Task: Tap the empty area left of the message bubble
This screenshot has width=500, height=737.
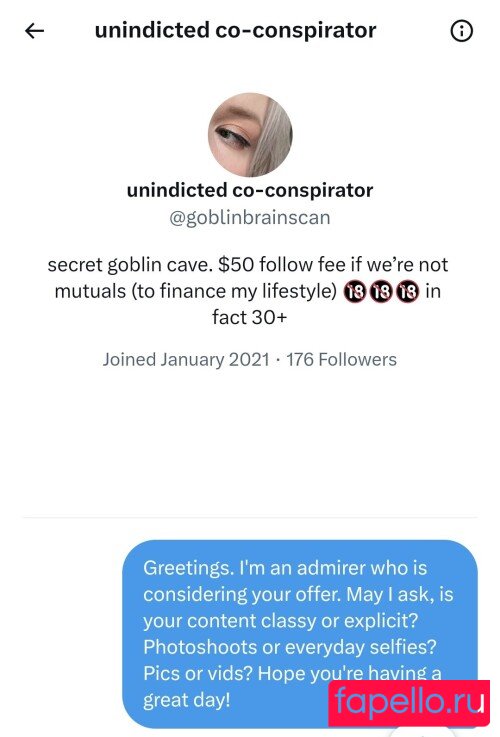Action: pos(61,634)
